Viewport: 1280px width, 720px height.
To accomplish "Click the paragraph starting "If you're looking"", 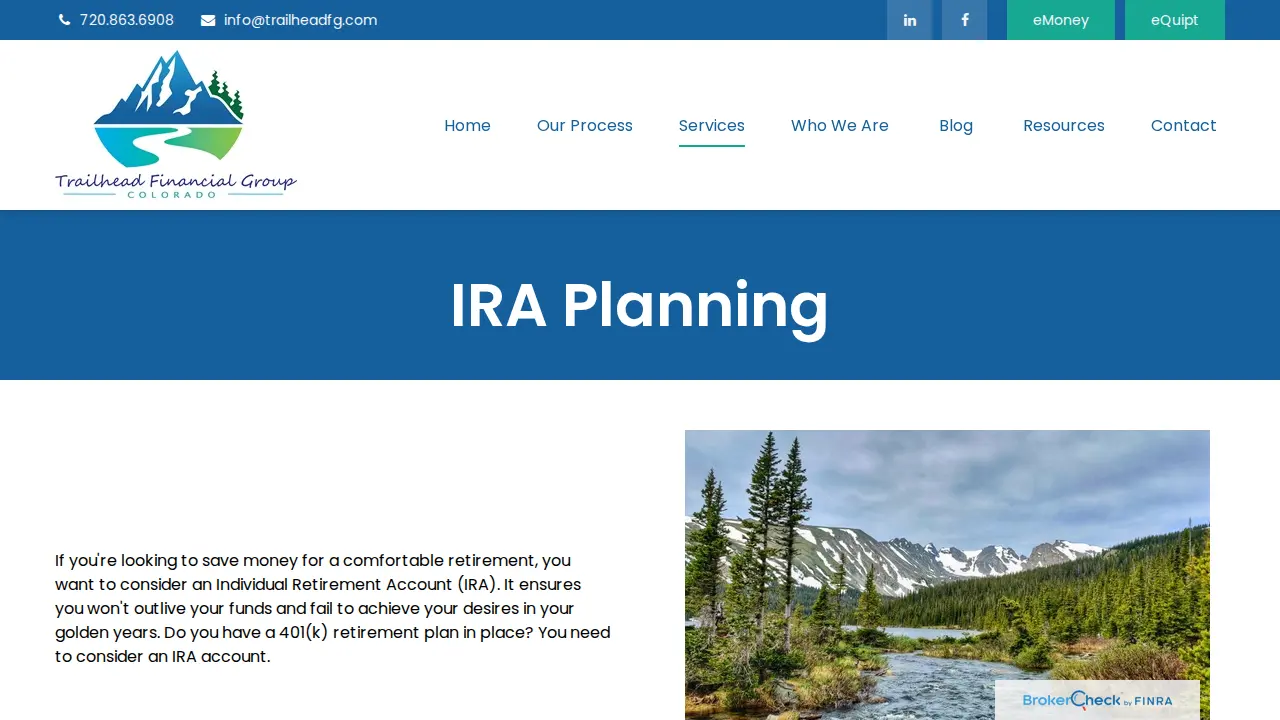I will [333, 608].
